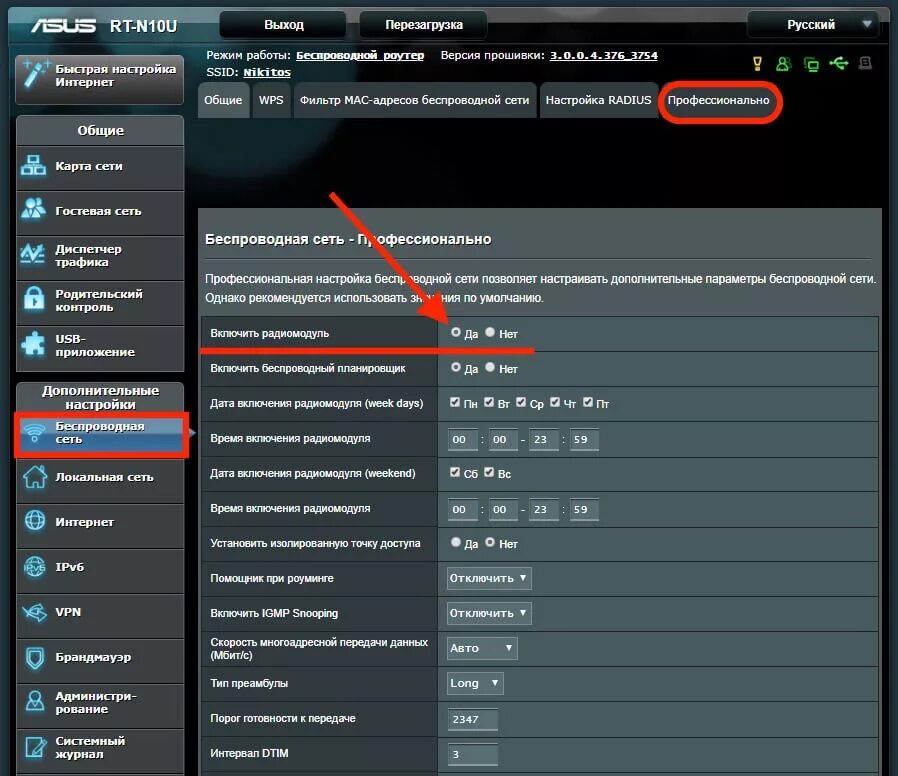This screenshot has height=776, width=898.
Task: Click the SSID Nikitos link
Action: (267, 73)
